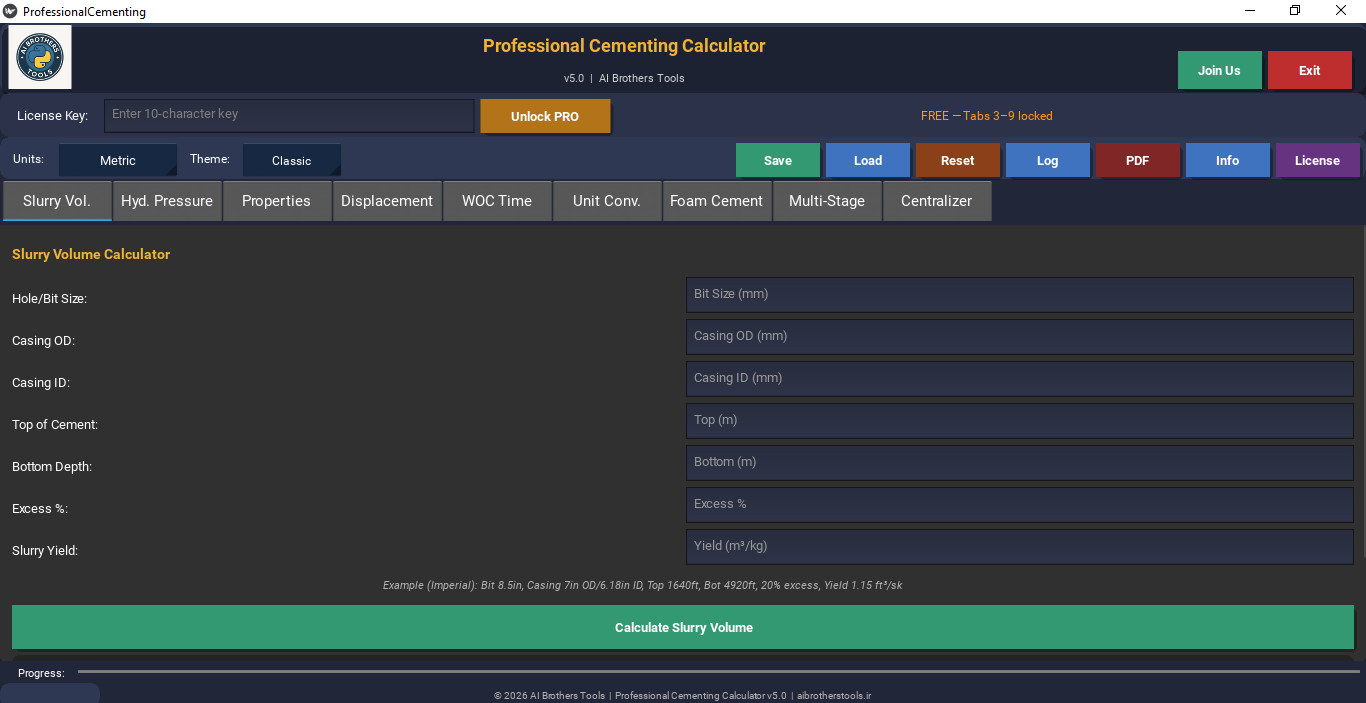Restore down the ProfessionalCementing window
Image resolution: width=1366 pixels, height=703 pixels.
click(1295, 11)
